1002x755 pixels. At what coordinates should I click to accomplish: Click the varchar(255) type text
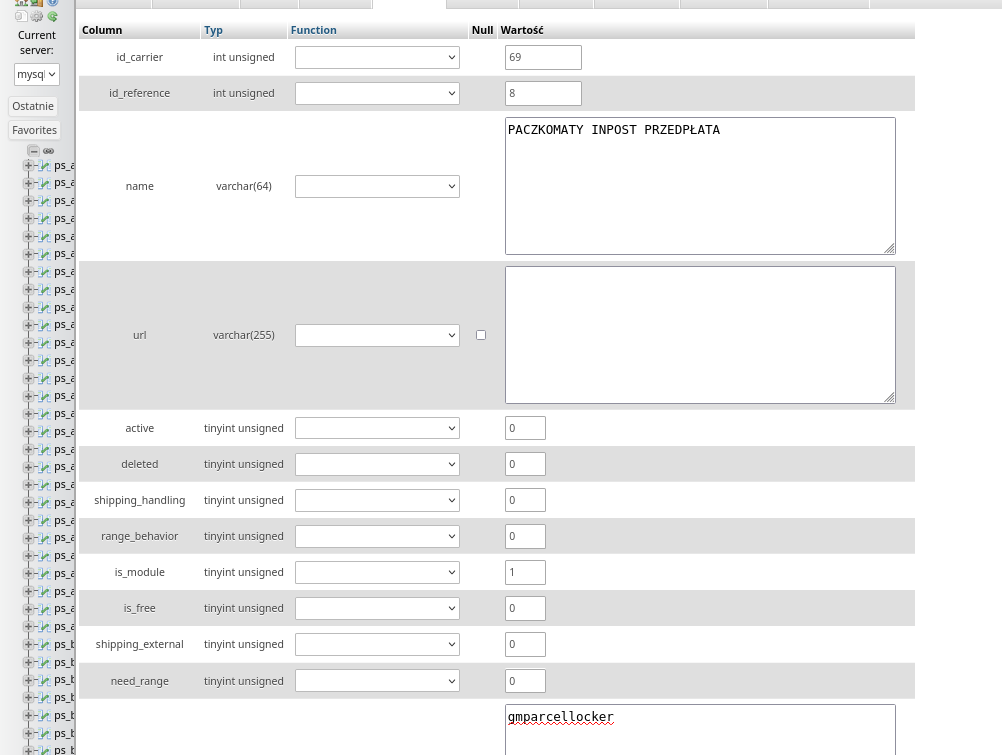[x=243, y=335]
